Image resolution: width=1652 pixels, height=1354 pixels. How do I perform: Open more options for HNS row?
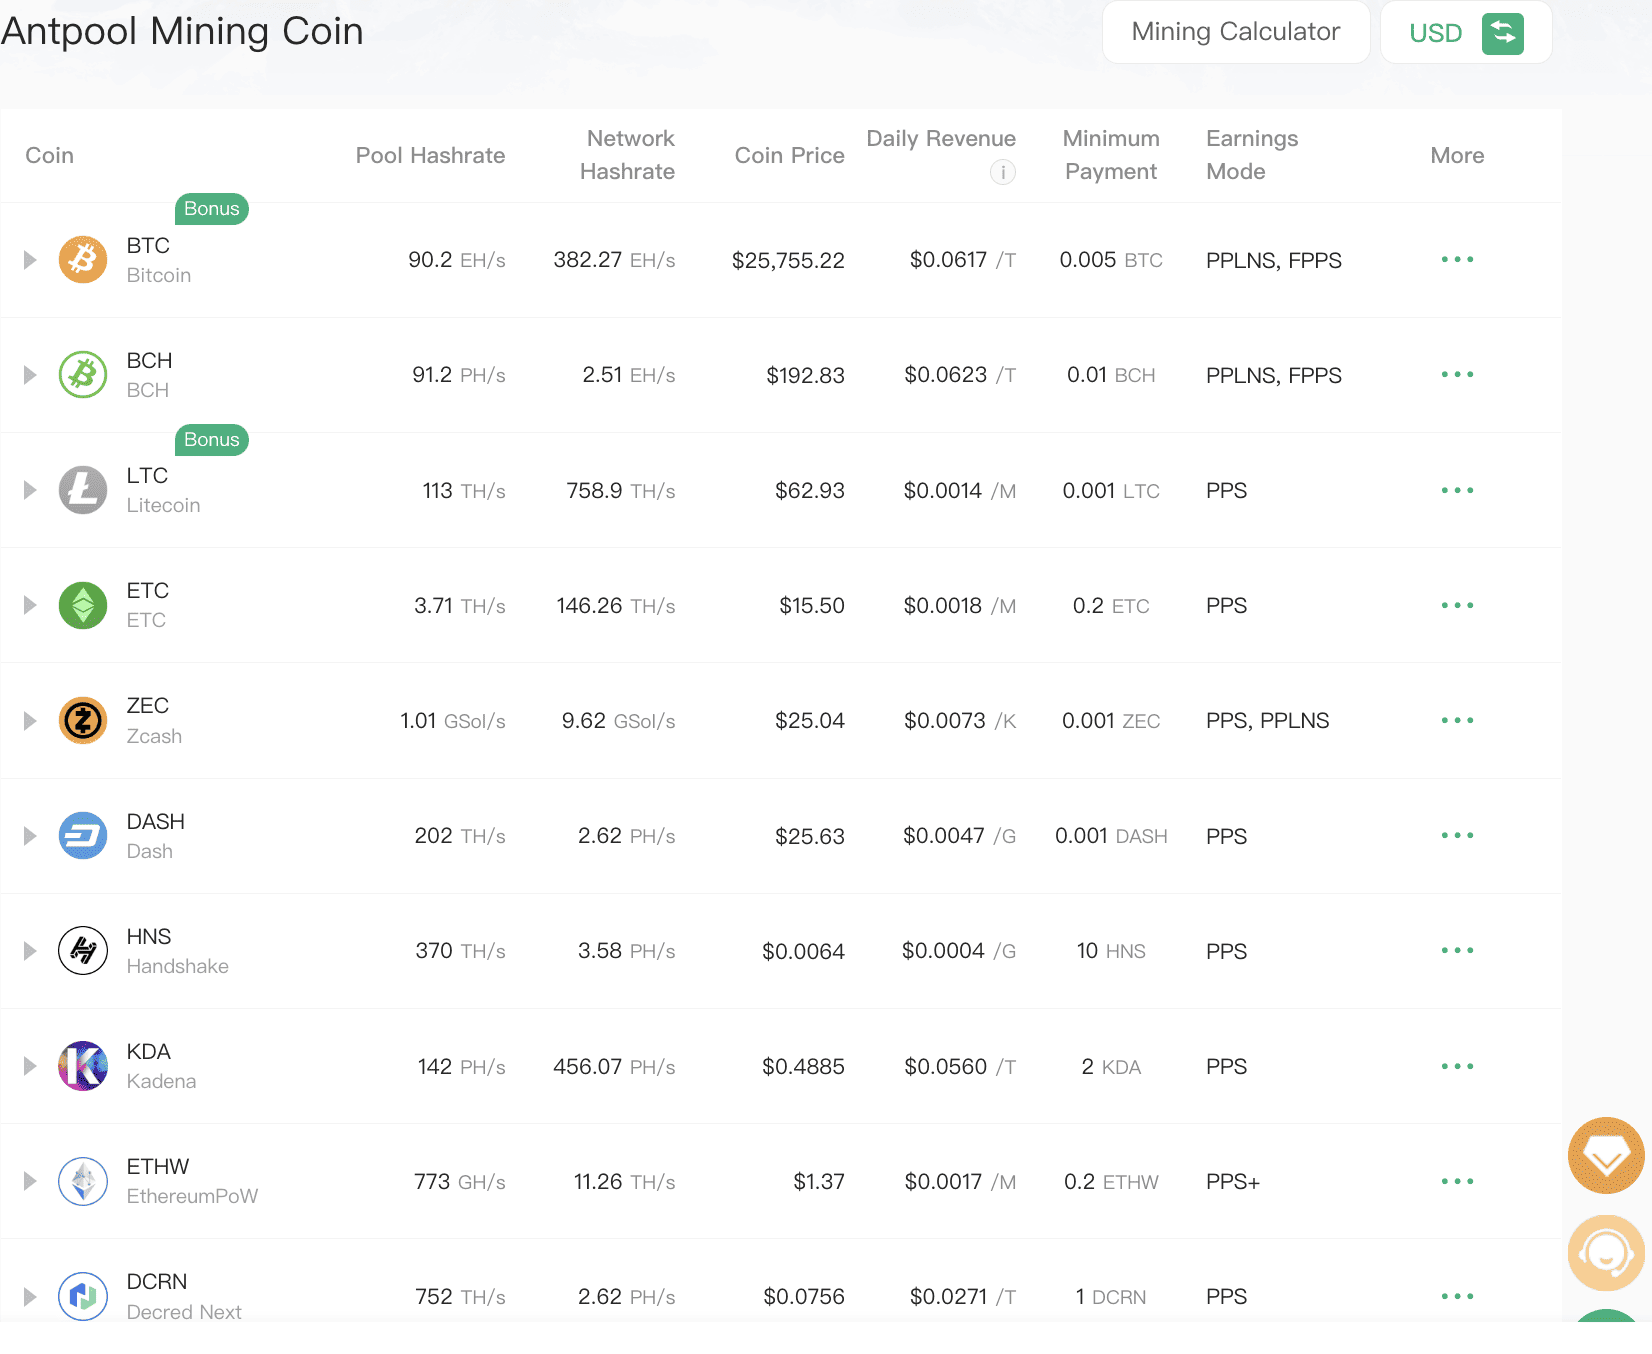(x=1457, y=951)
